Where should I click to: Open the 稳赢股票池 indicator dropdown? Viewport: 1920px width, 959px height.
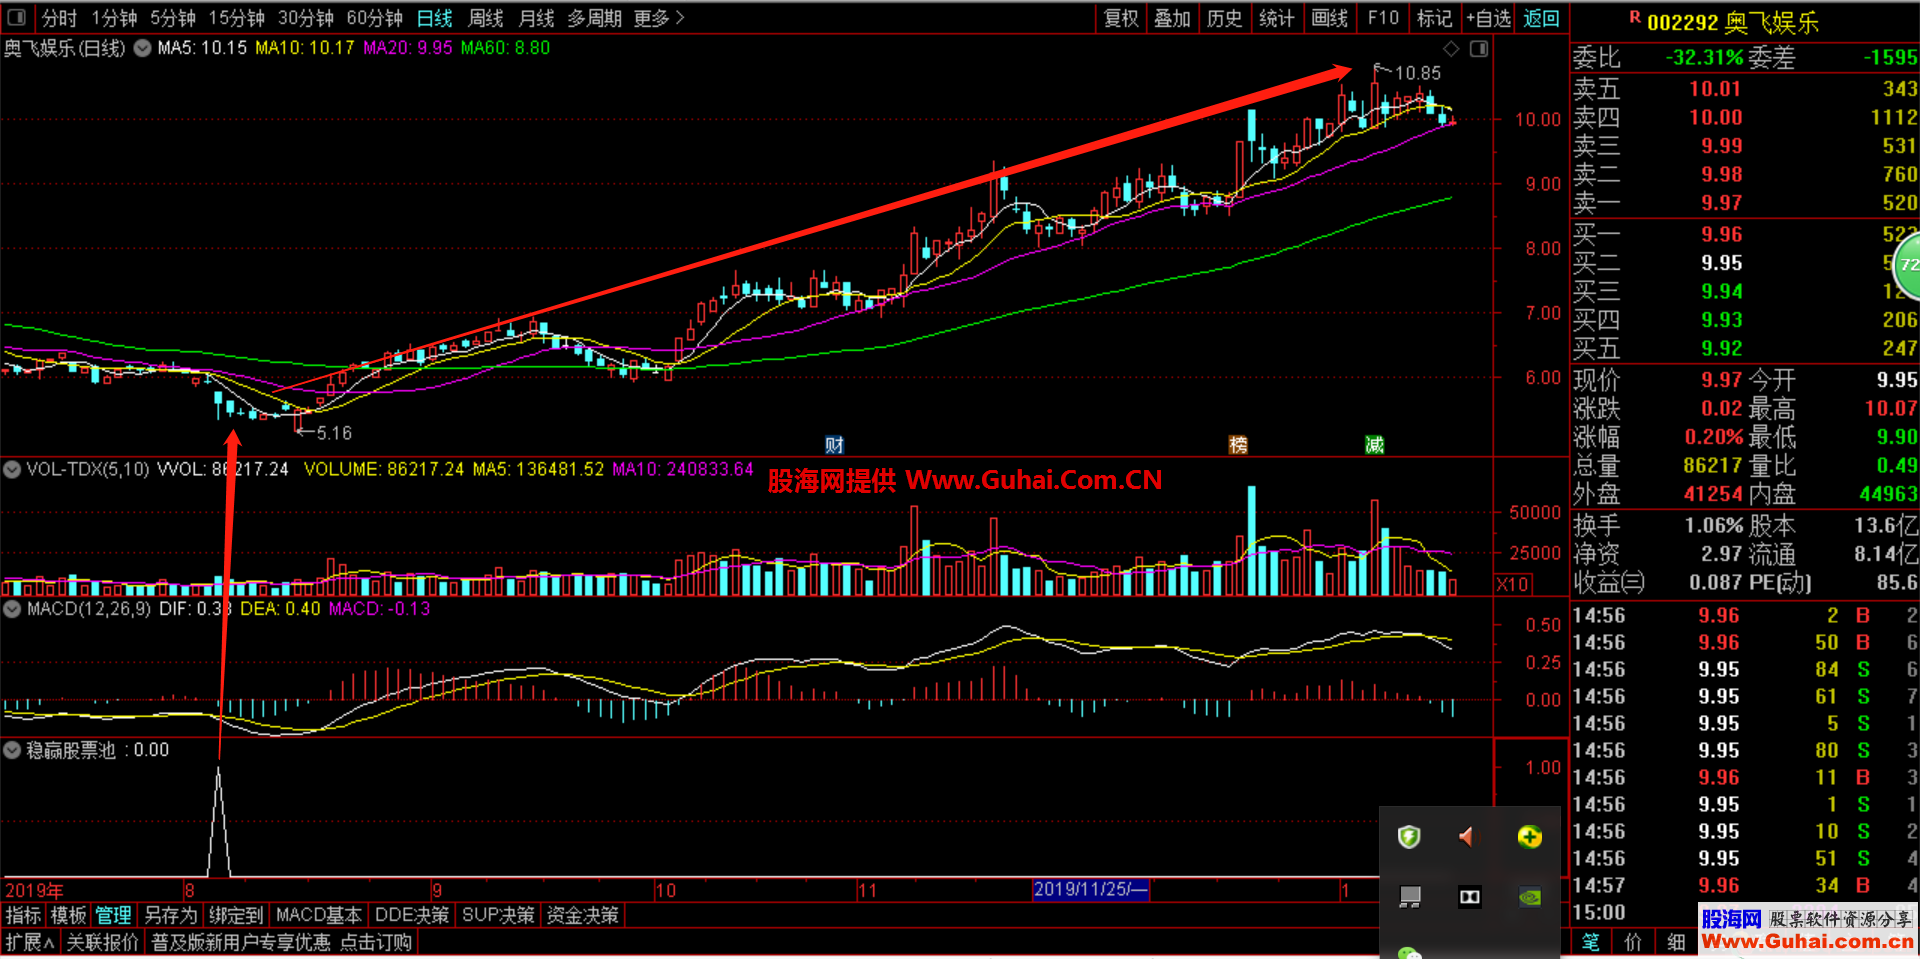click(x=12, y=750)
